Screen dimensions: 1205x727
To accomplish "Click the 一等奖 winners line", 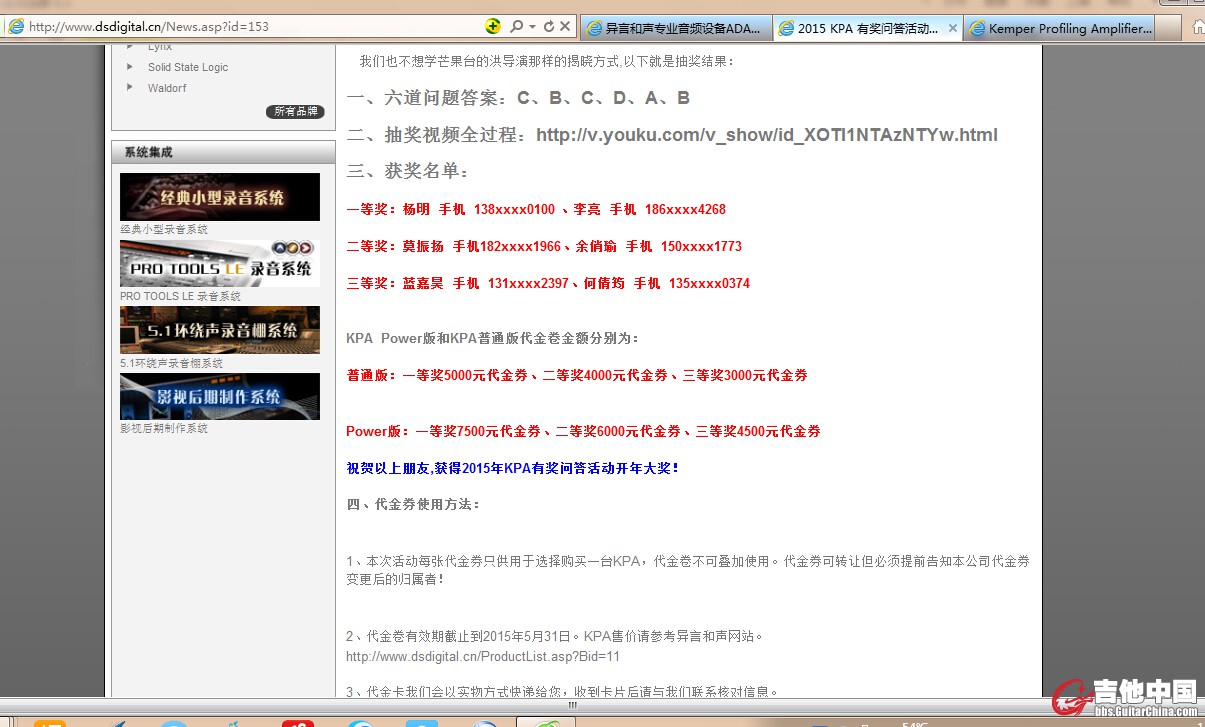I will pos(536,209).
